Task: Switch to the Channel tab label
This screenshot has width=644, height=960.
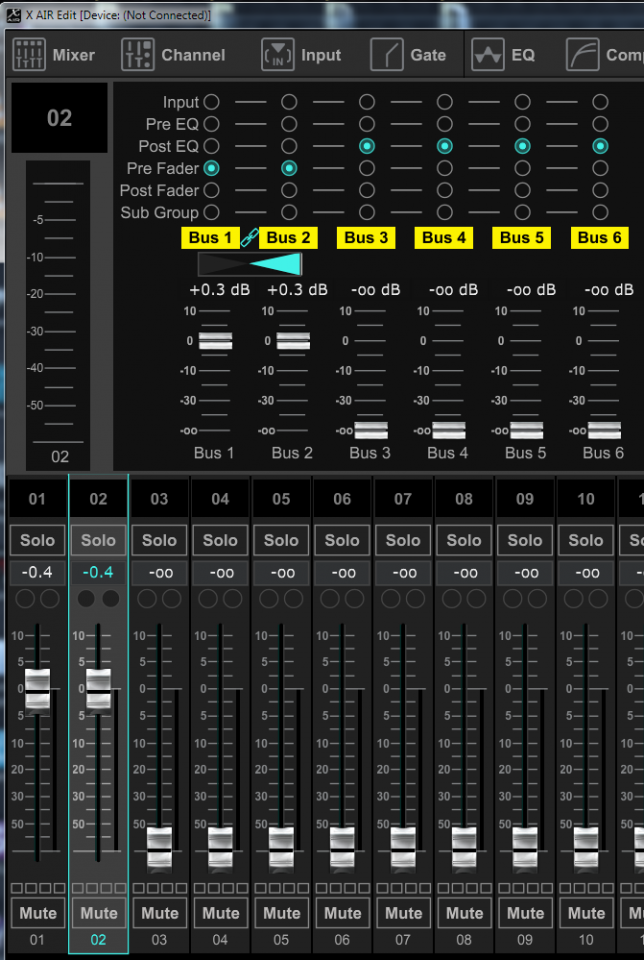Action: (x=193, y=55)
